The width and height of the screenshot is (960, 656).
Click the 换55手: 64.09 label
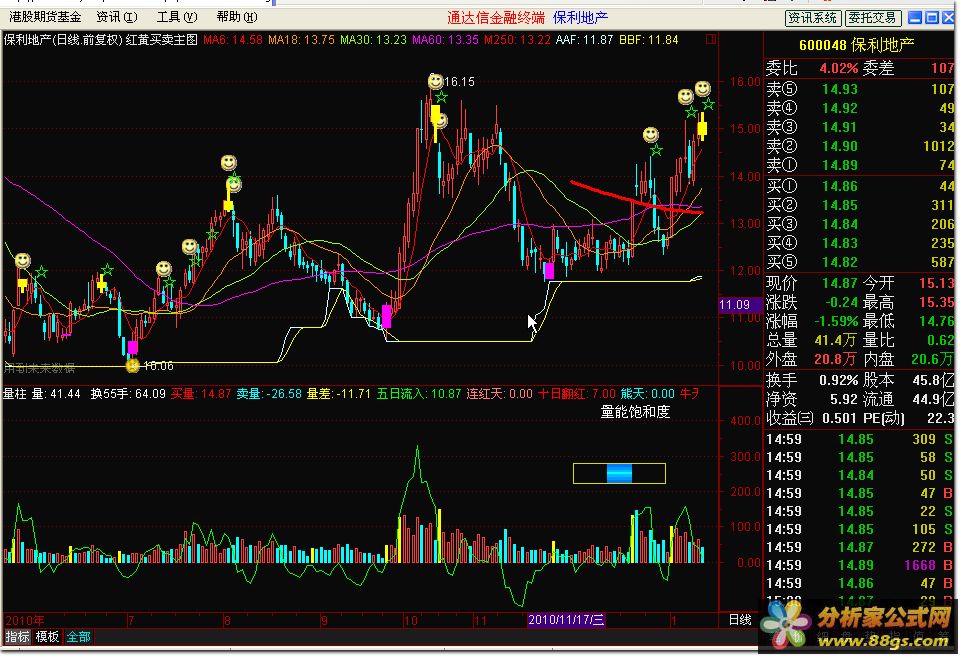[x=128, y=393]
